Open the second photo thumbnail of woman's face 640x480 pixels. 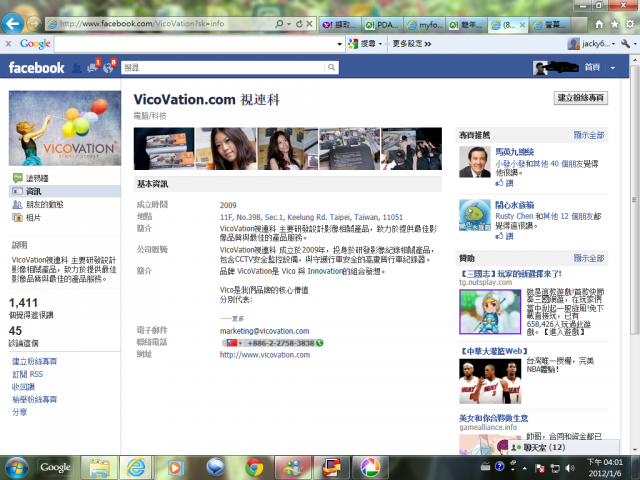click(226, 149)
